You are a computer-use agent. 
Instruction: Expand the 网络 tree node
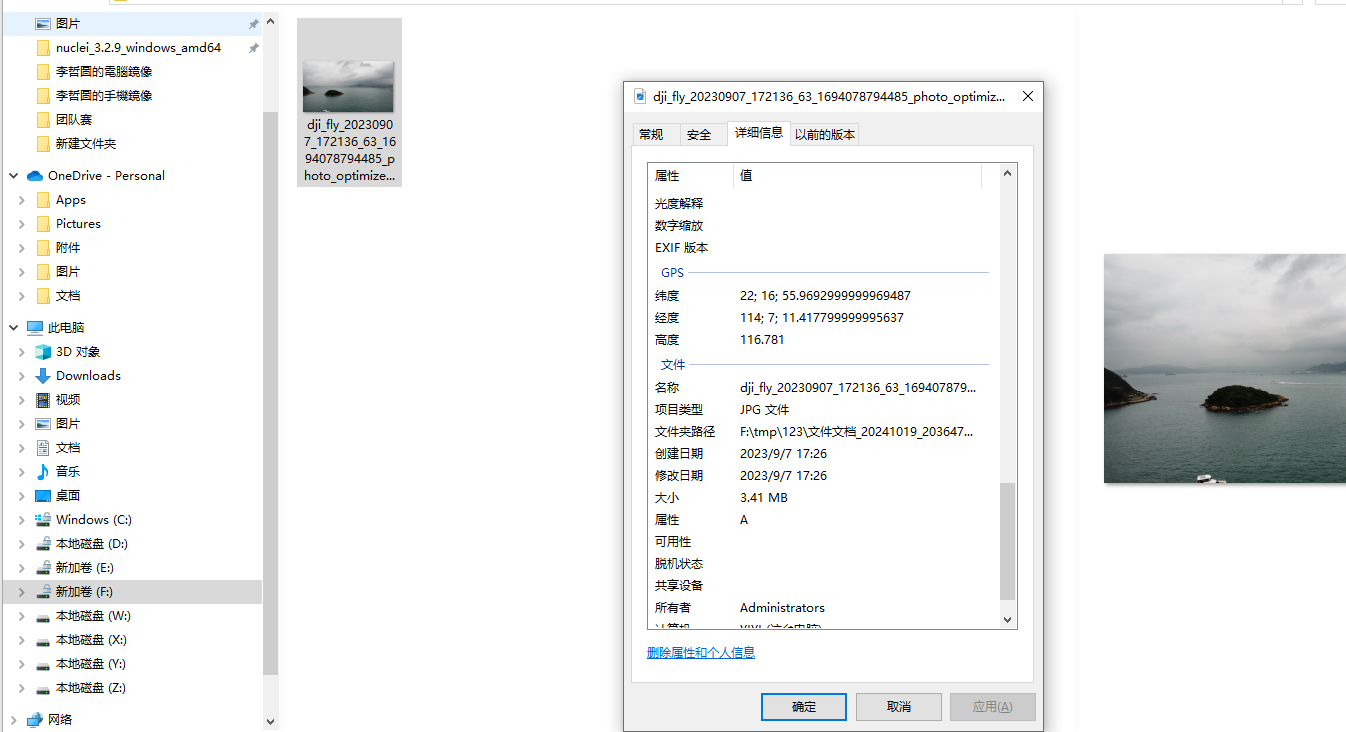14,720
